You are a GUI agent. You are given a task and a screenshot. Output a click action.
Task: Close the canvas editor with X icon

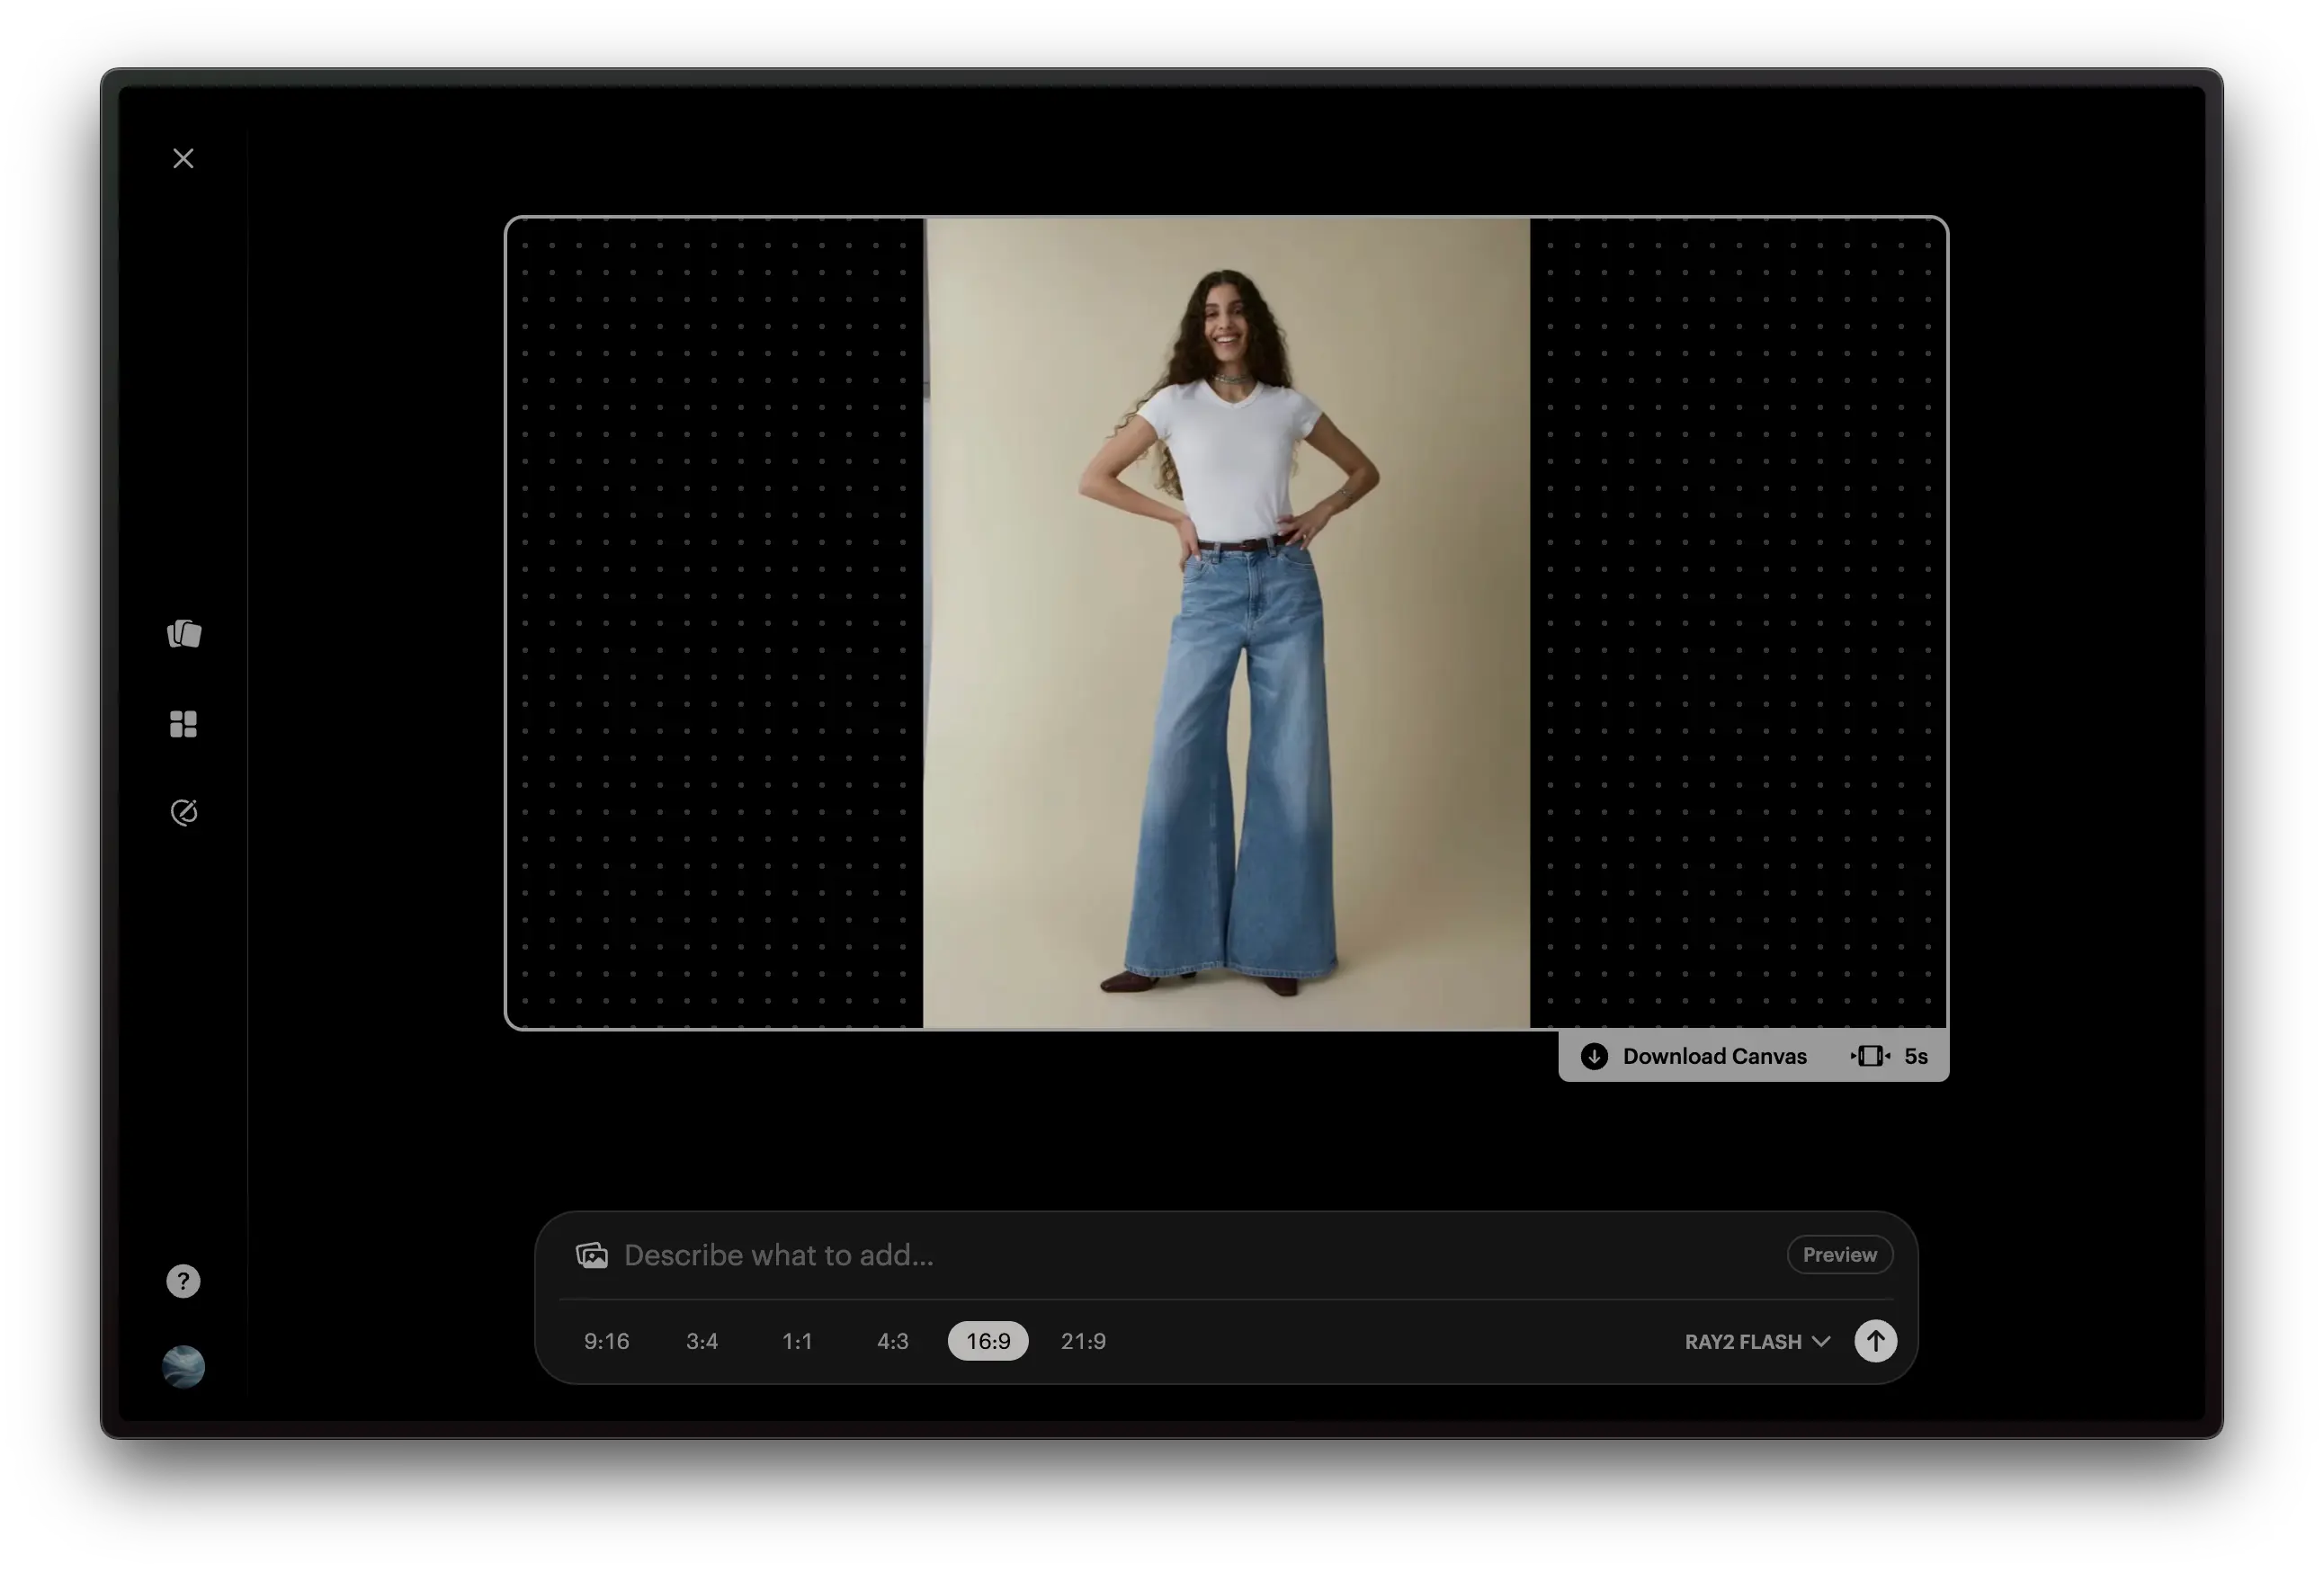(183, 158)
